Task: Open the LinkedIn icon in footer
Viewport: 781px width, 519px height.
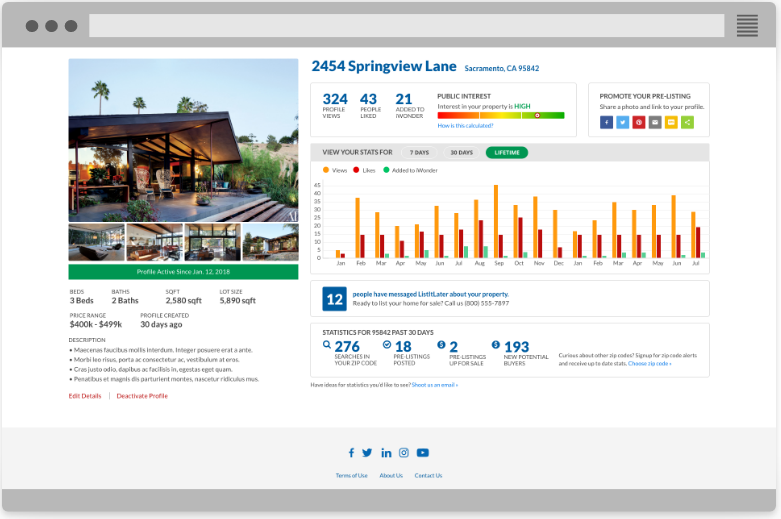Action: click(386, 453)
